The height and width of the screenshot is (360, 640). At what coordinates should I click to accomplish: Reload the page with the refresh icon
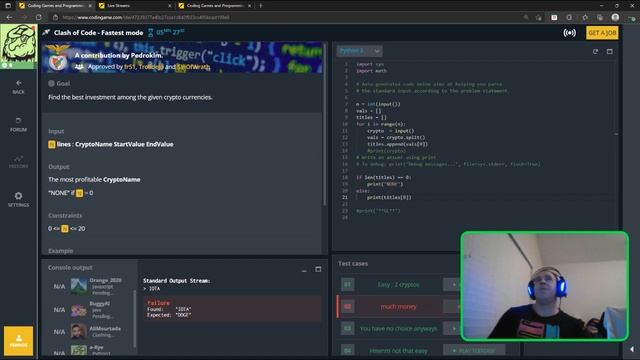pos(39,17)
